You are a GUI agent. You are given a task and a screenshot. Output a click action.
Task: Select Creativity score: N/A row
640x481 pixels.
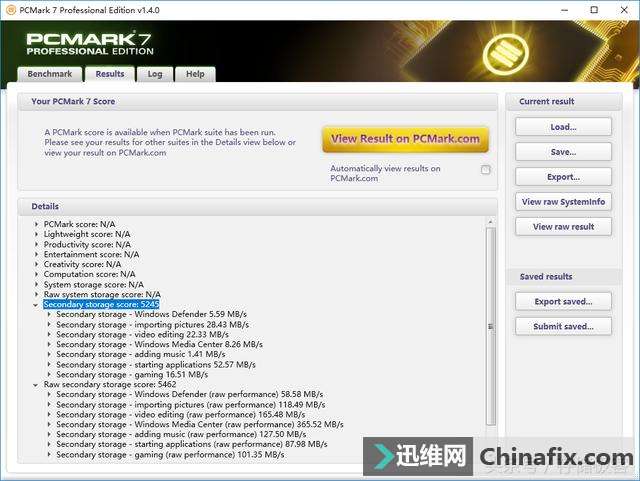click(82, 265)
